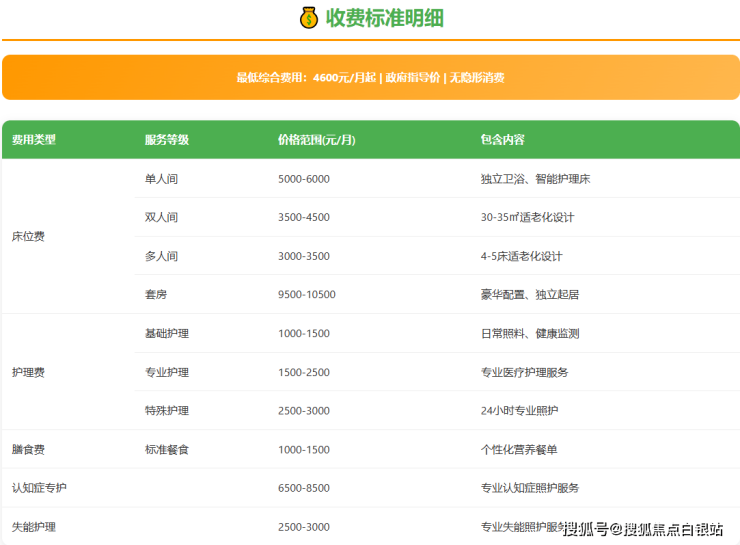The height and width of the screenshot is (545, 740).
Task: Select the 单人间 row cell
Action: tap(161, 179)
